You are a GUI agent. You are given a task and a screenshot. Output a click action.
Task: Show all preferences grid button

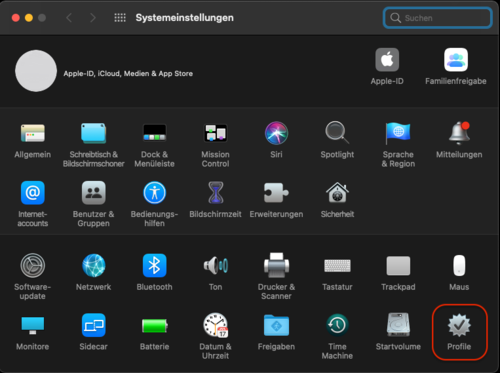(x=120, y=18)
